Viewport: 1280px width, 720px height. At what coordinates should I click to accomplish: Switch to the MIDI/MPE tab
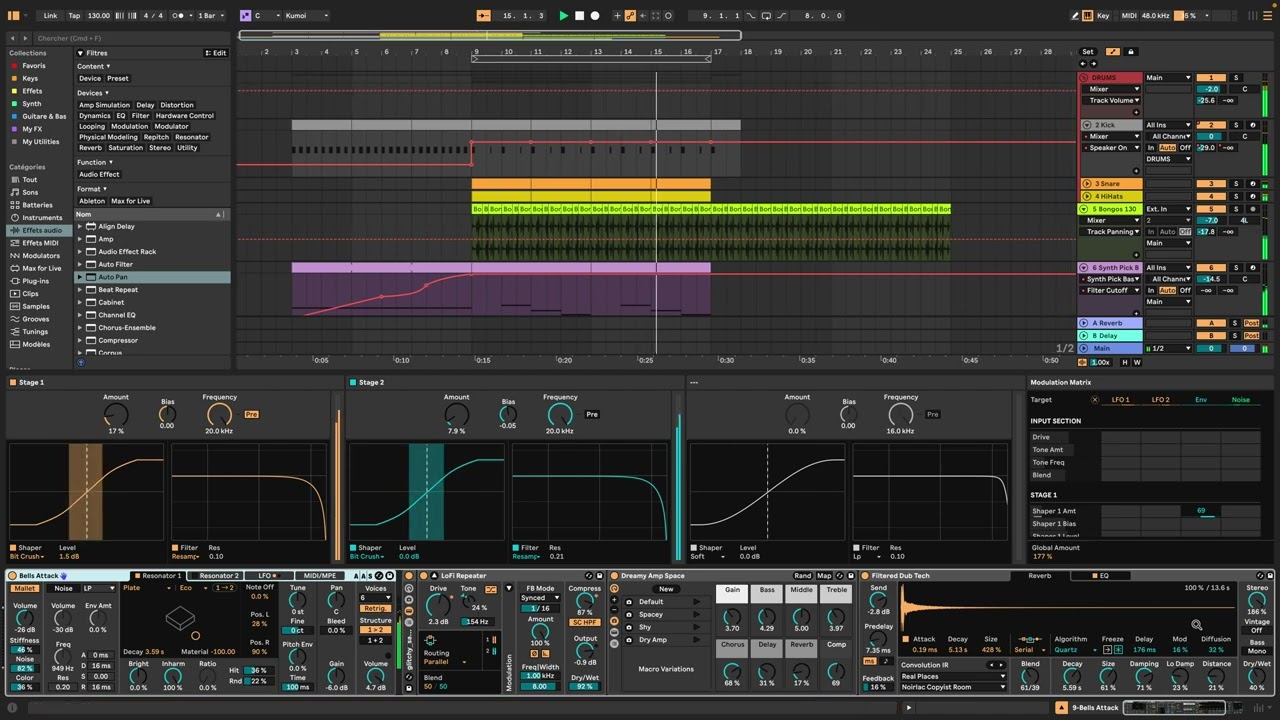click(319, 576)
